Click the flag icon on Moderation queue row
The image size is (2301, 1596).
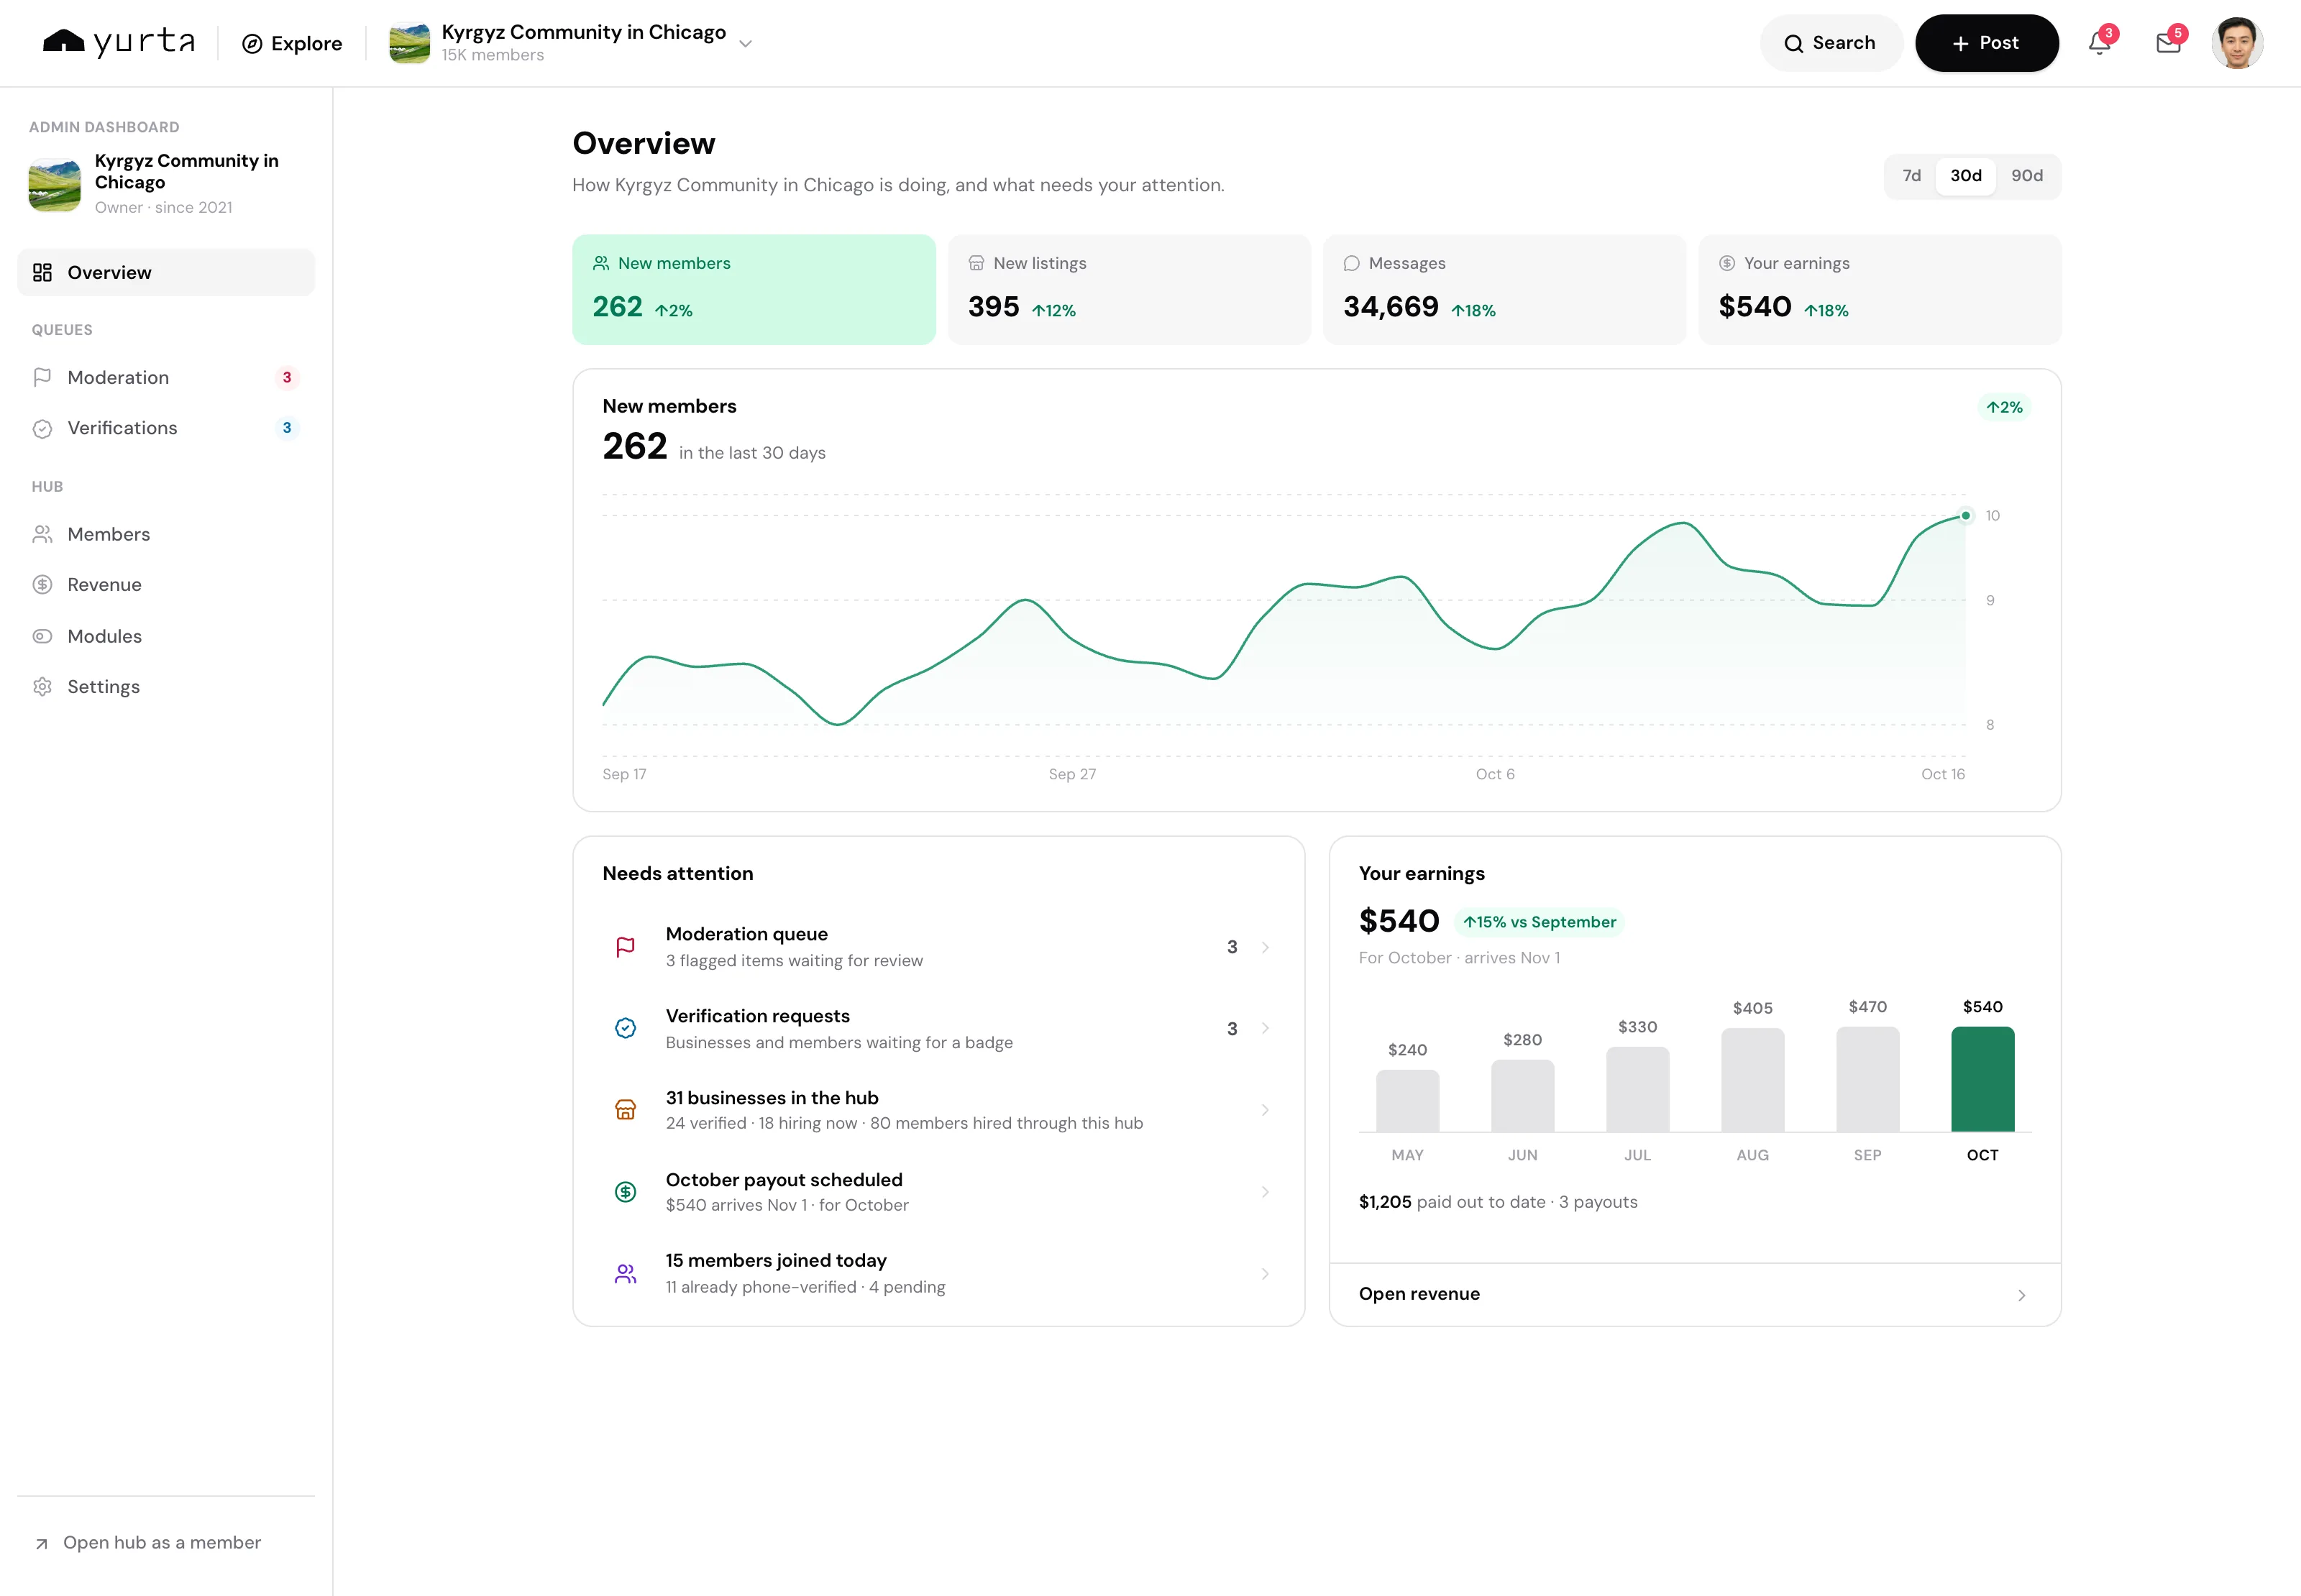tap(625, 947)
